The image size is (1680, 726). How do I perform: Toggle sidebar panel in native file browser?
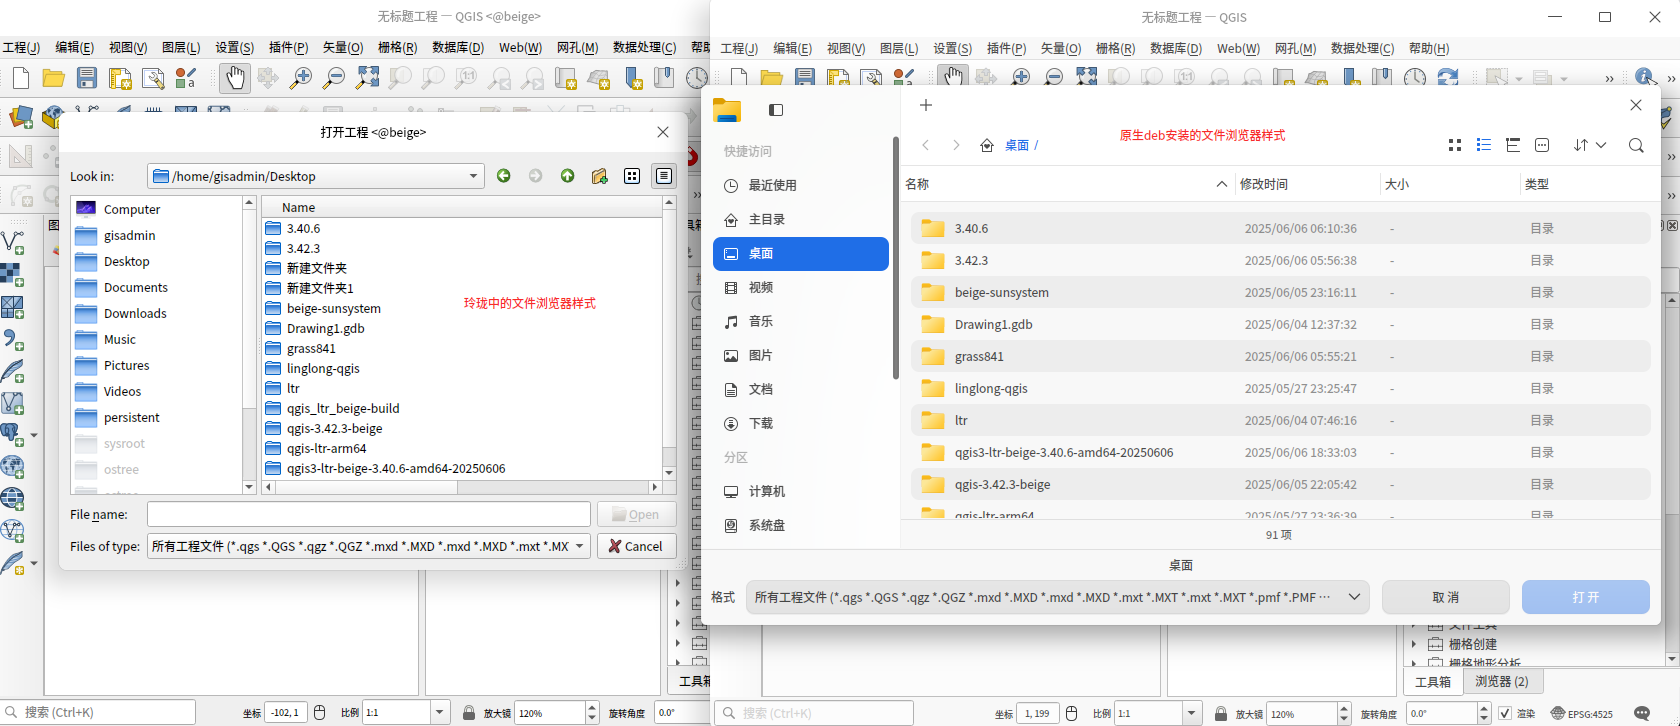pyautogui.click(x=776, y=110)
